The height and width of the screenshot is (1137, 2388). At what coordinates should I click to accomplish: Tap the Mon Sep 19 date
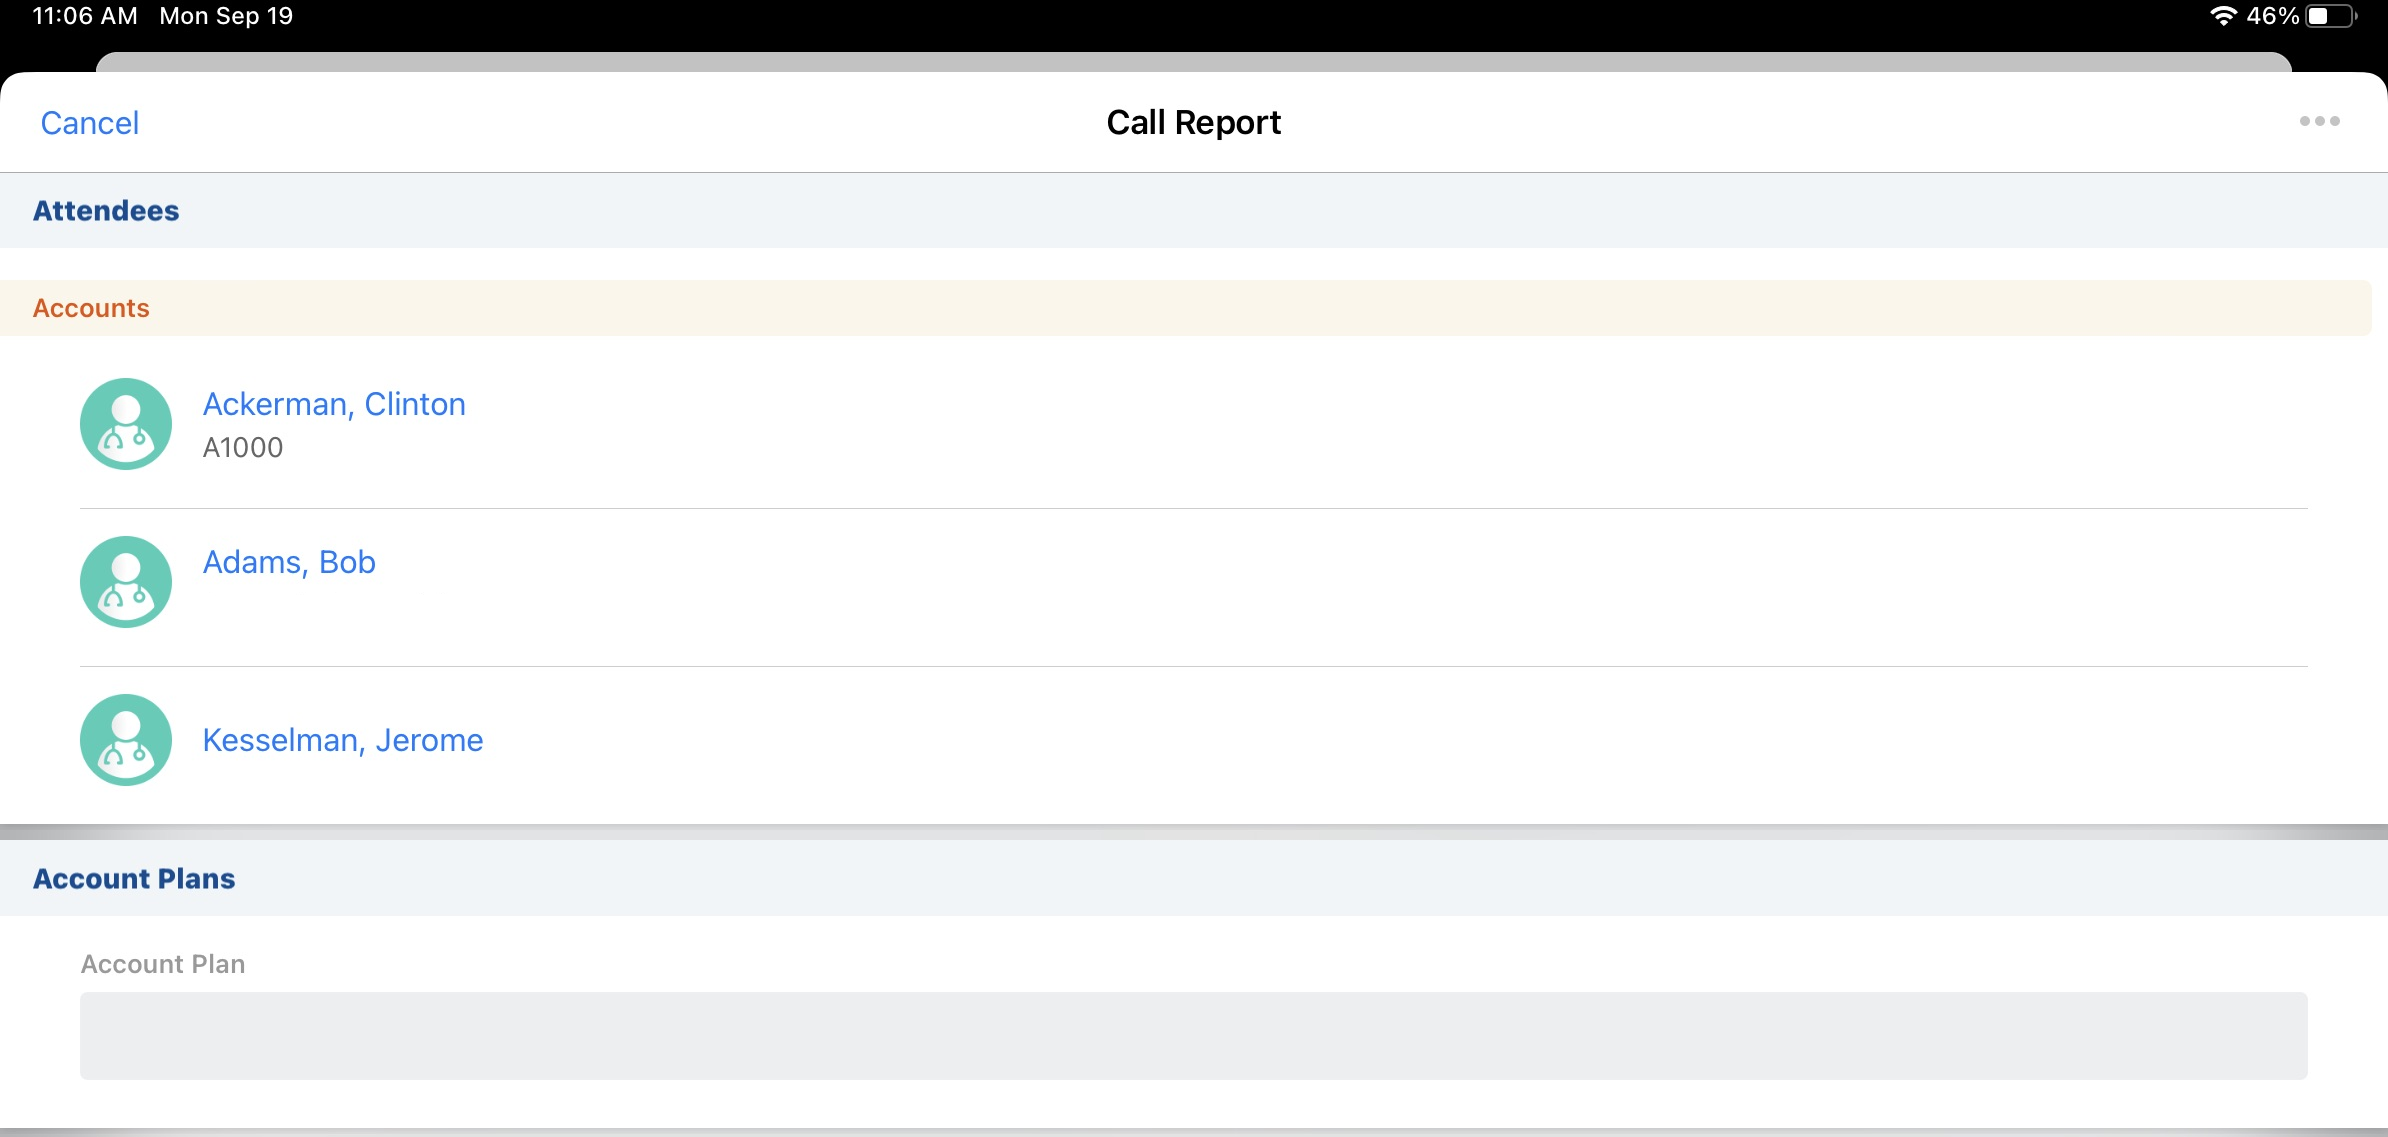226,16
